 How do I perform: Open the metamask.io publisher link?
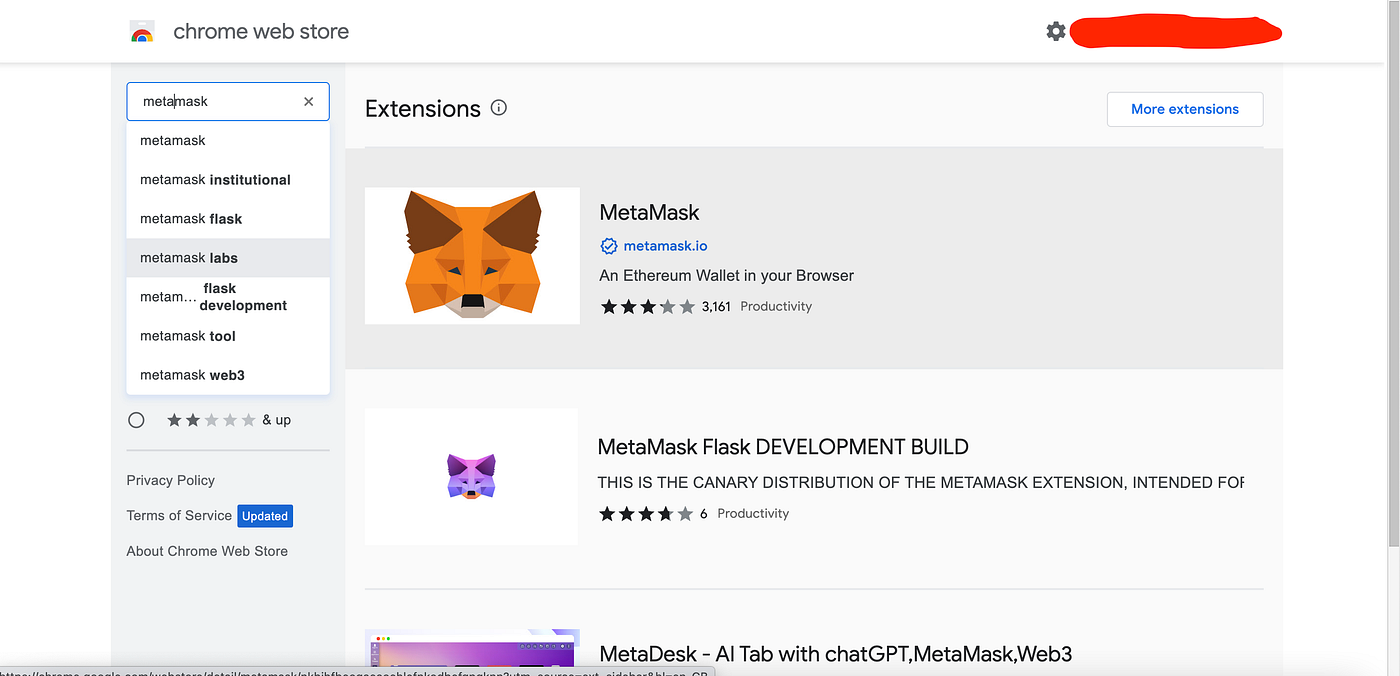click(665, 246)
